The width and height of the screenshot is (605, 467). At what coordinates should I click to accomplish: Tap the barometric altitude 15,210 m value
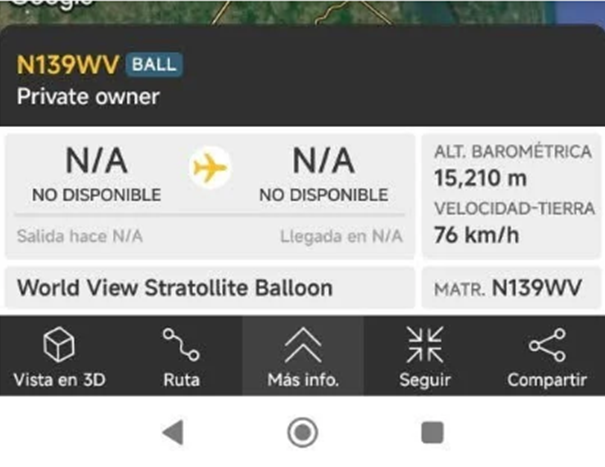coord(481,179)
